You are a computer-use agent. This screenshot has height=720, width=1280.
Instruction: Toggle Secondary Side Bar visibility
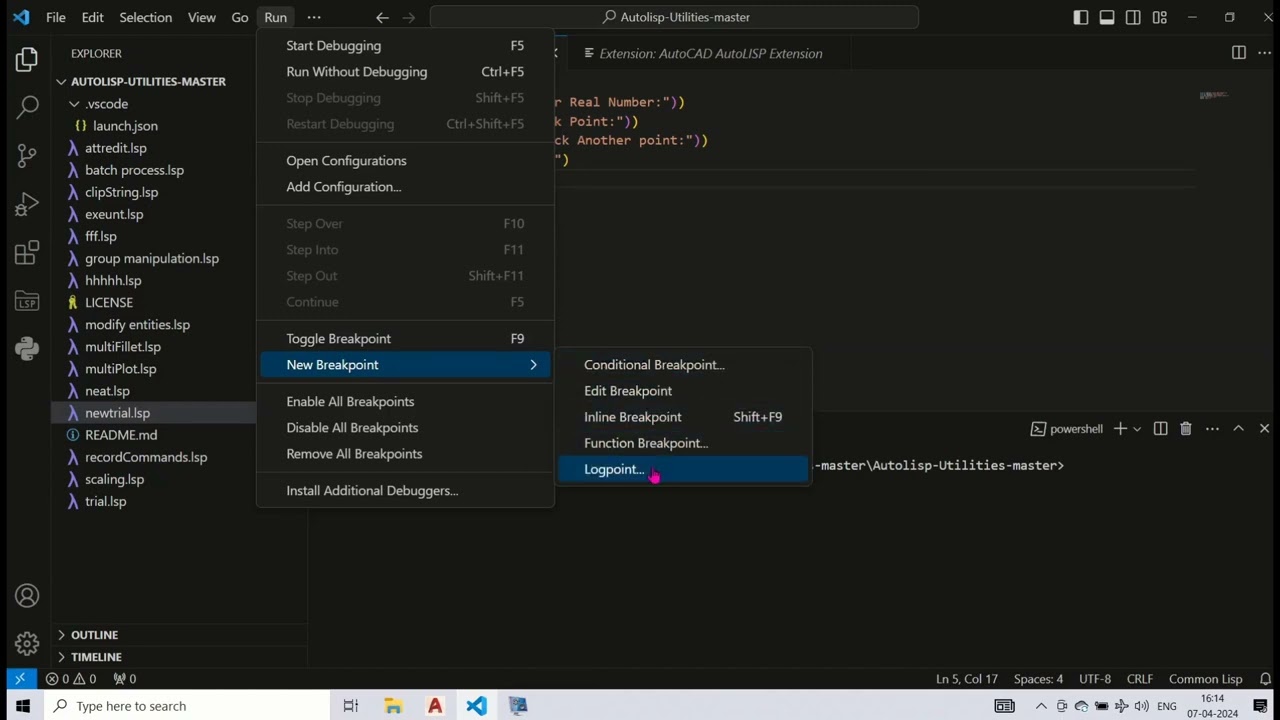(1133, 17)
